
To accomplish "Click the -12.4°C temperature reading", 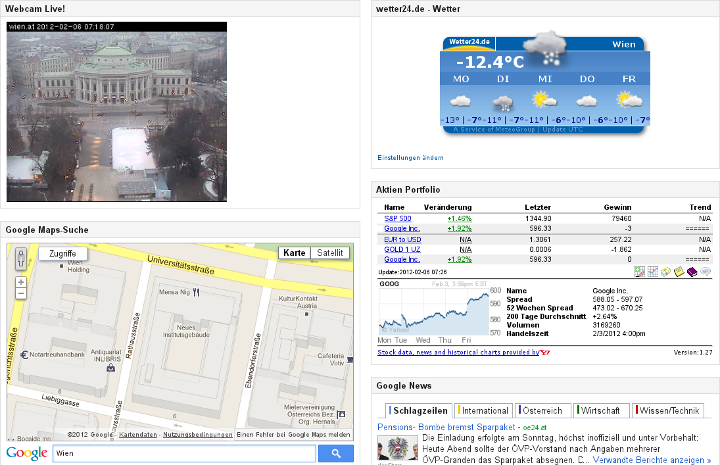I will pyautogui.click(x=490, y=62).
